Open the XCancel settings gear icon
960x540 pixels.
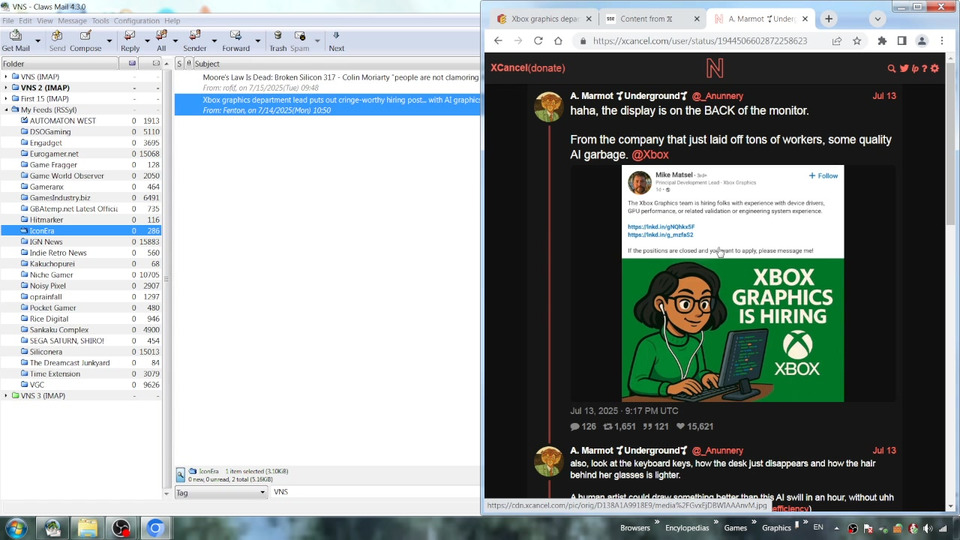935,69
